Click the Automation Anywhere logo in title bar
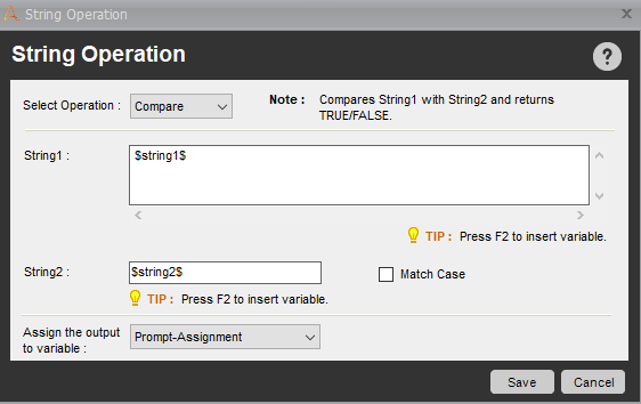Viewport: 641px width, 404px height. point(12,14)
